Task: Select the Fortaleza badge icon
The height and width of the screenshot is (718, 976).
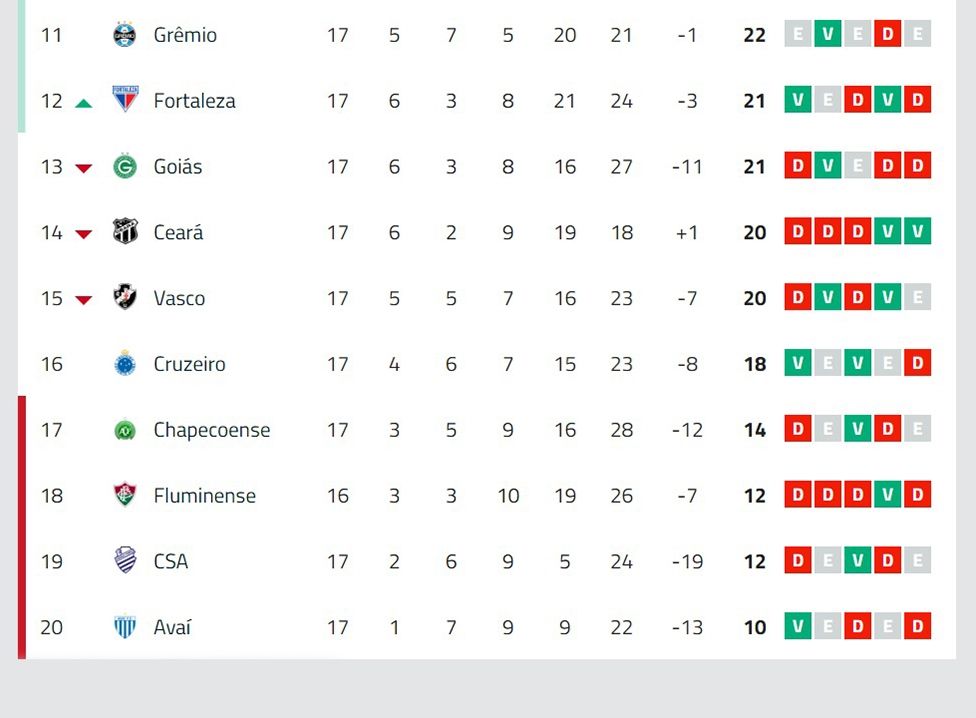Action: [124, 100]
